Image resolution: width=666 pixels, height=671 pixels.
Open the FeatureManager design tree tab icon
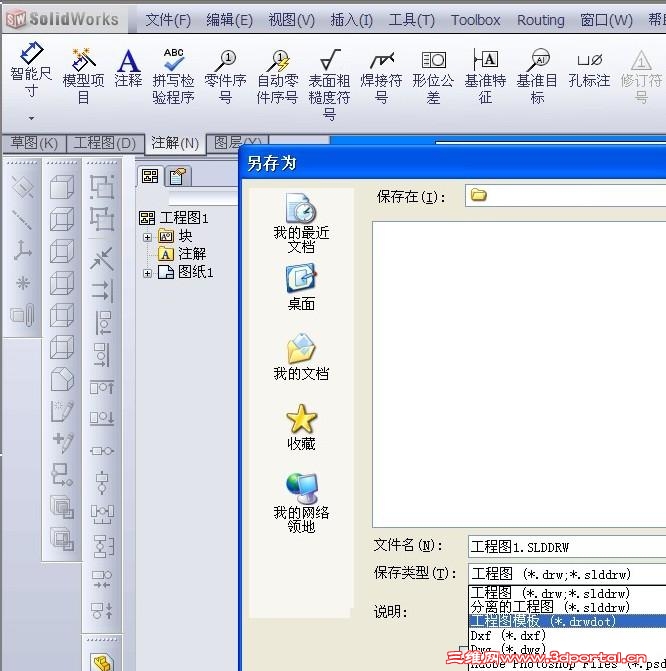pos(150,176)
